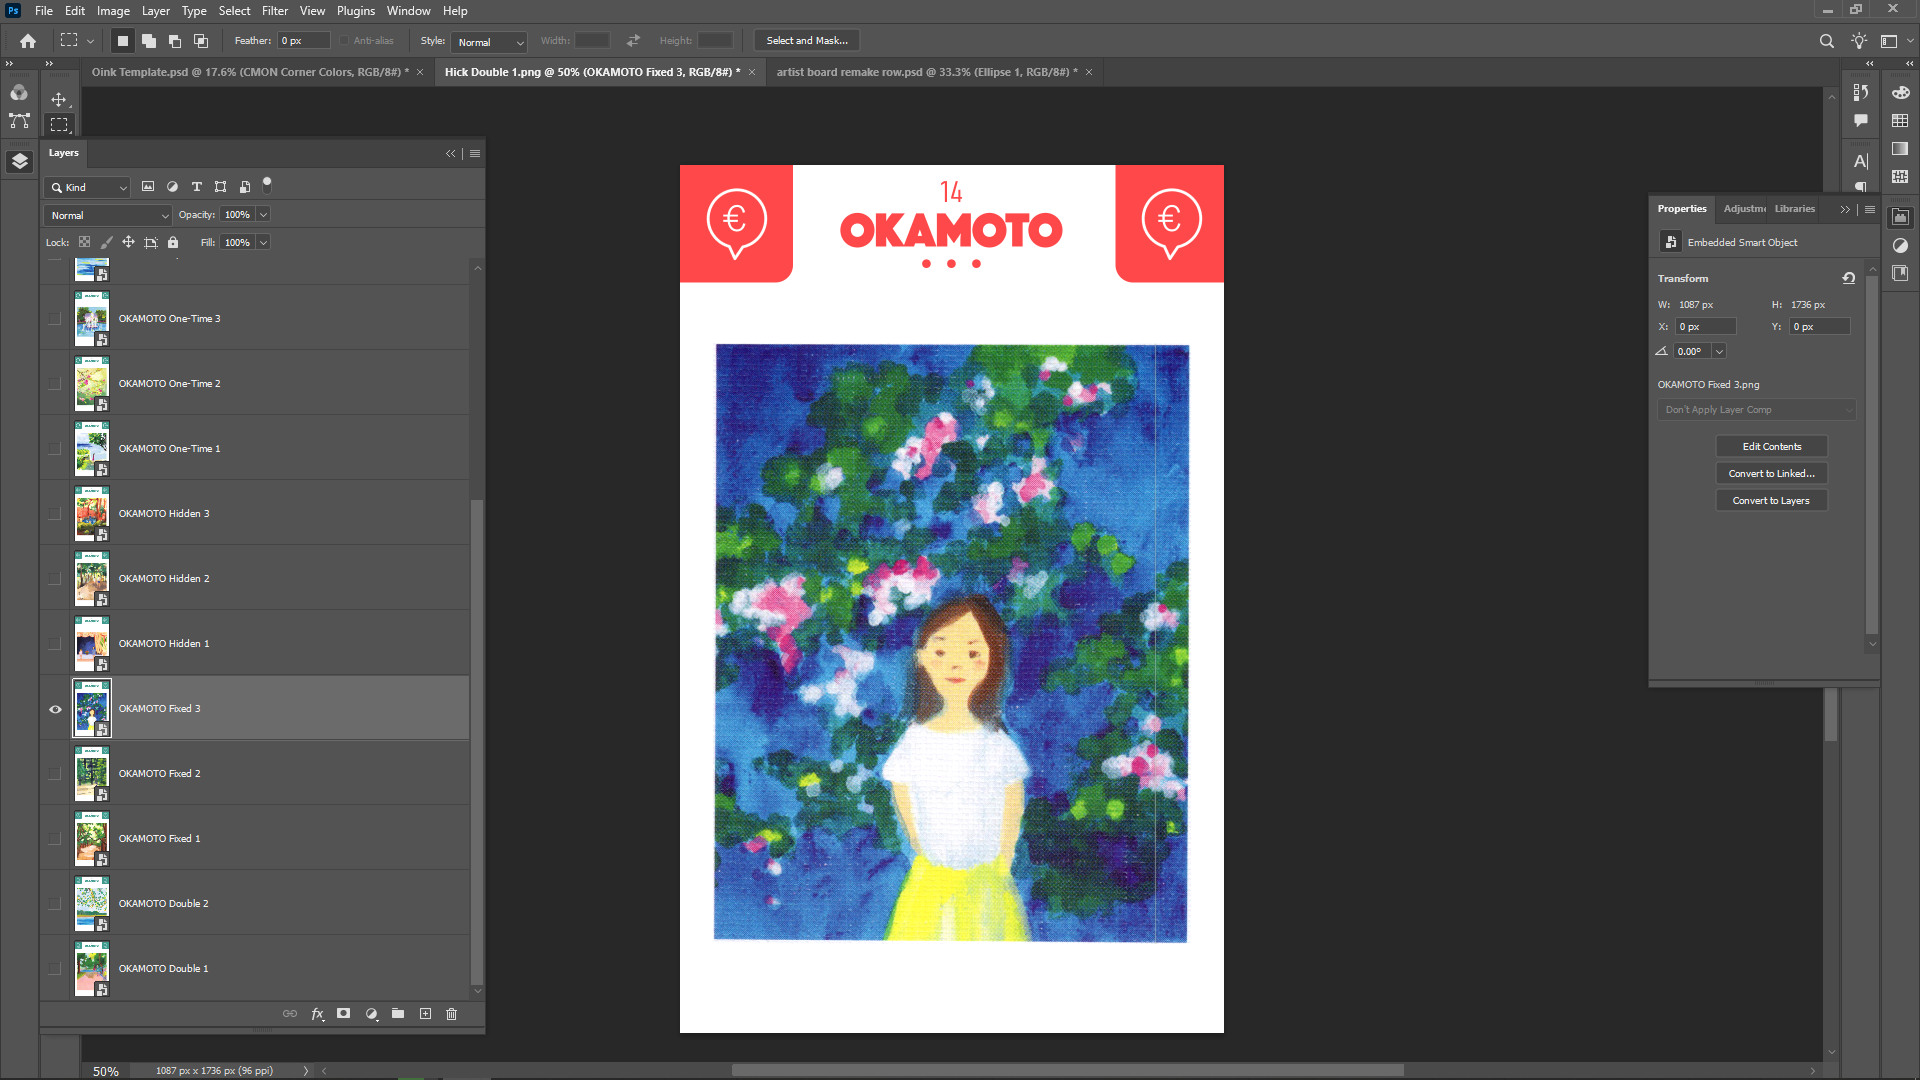Click the add layer mask icon

click(343, 1014)
